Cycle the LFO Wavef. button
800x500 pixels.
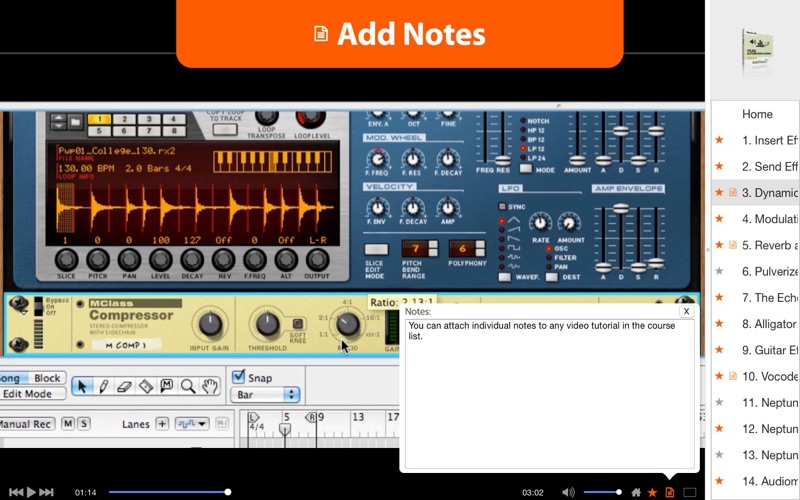point(505,277)
